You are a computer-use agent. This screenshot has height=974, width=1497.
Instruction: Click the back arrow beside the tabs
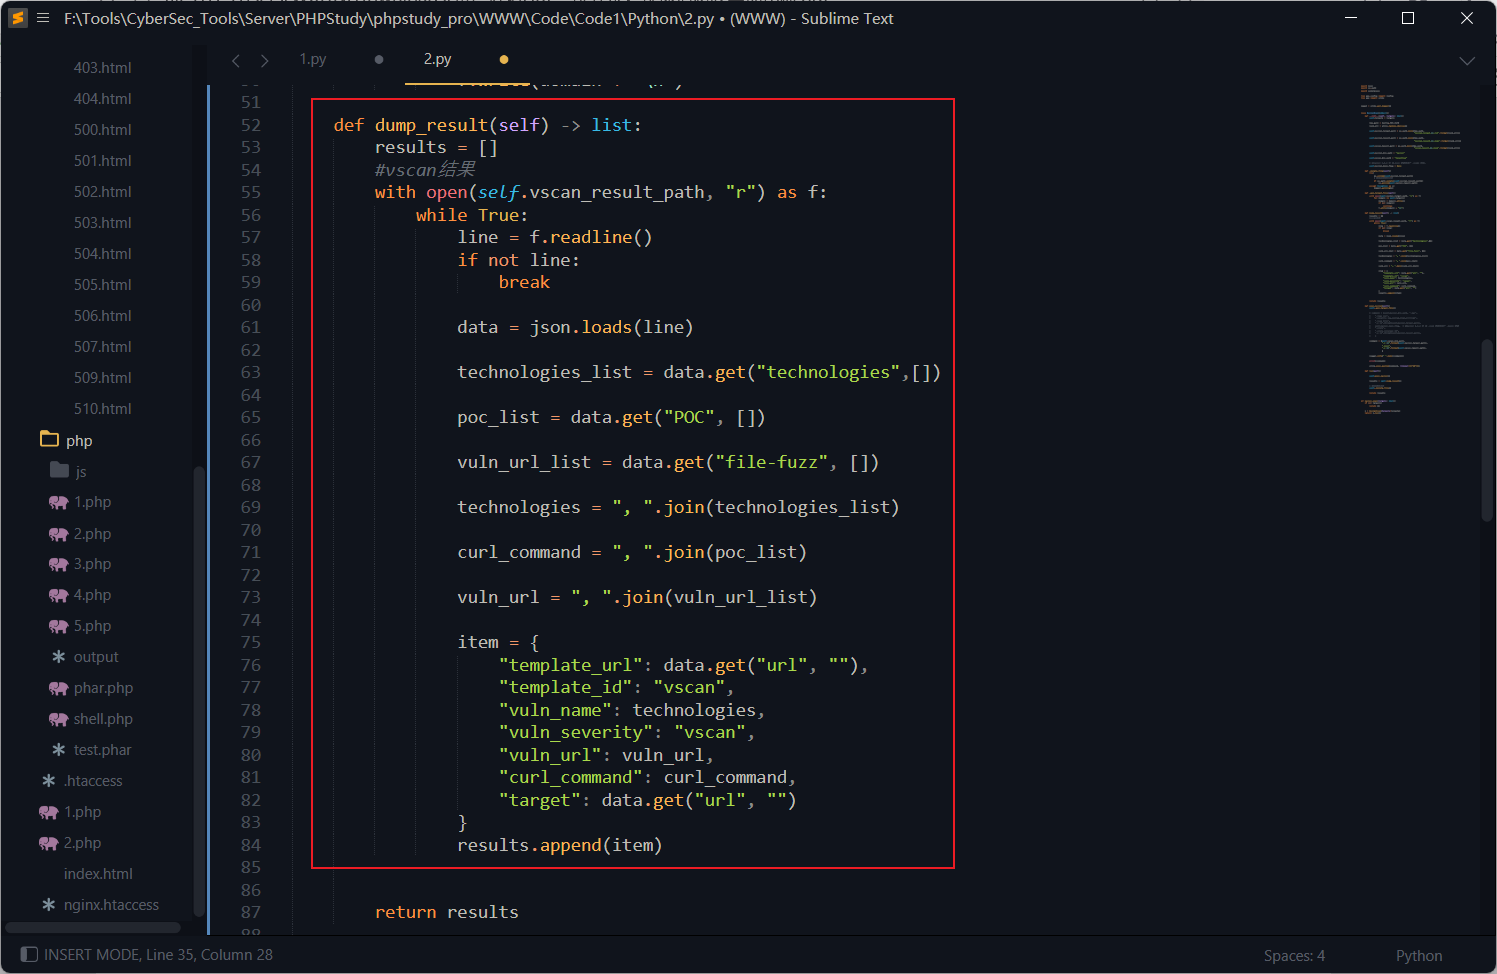click(236, 61)
